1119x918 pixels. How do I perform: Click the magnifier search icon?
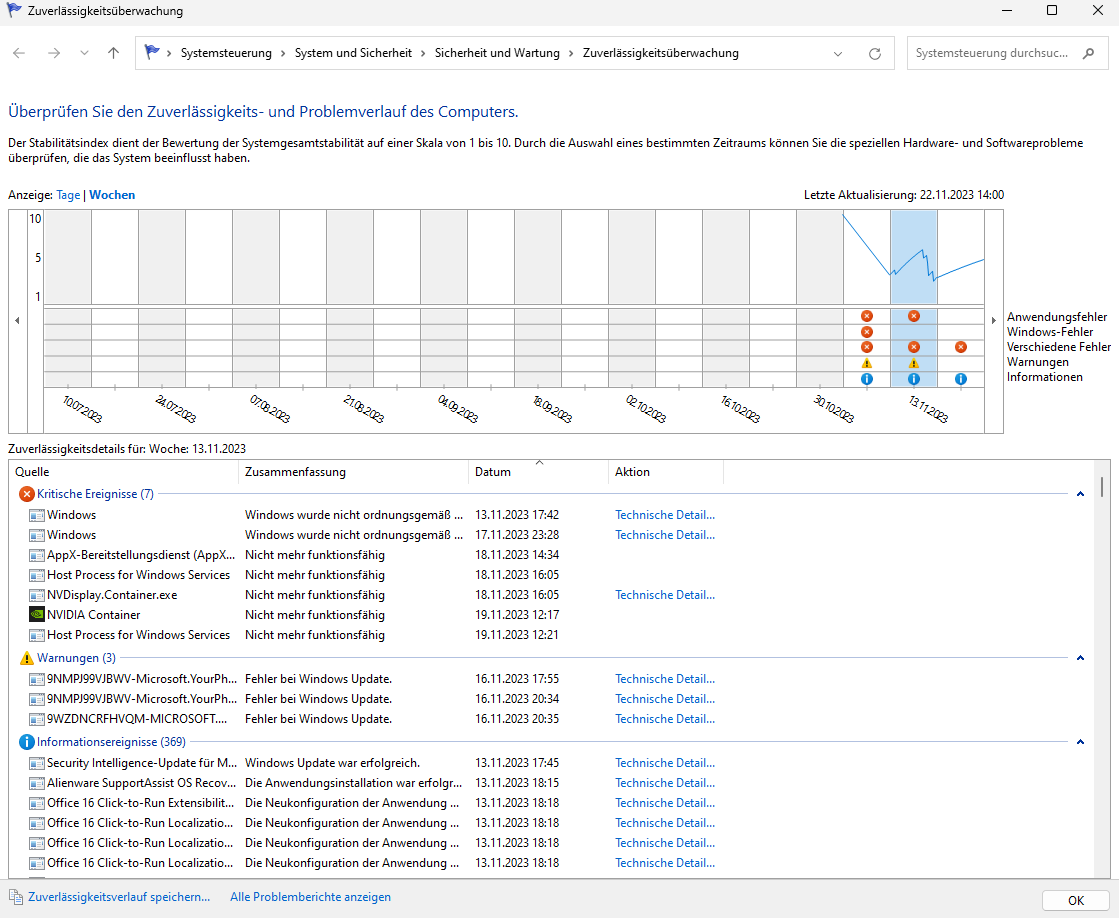1088,54
